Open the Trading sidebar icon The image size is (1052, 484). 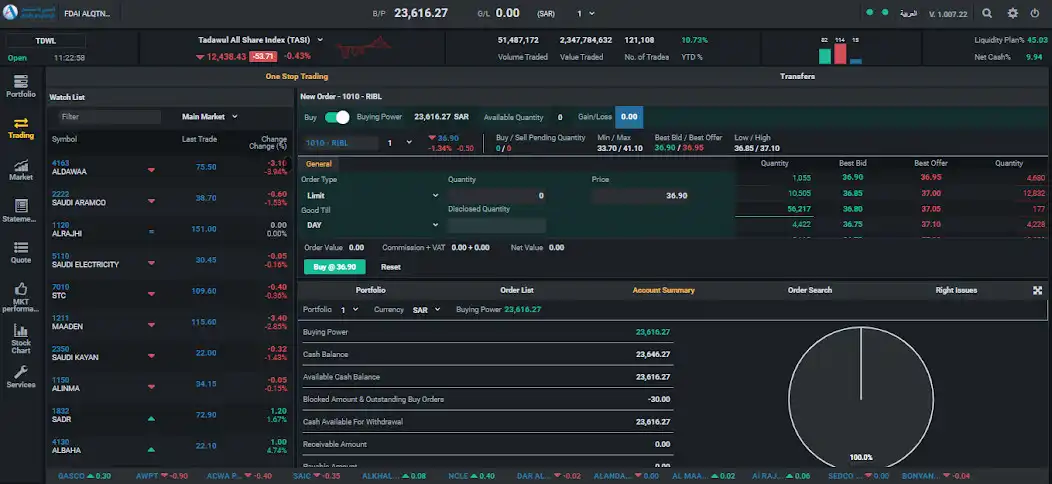point(21,128)
